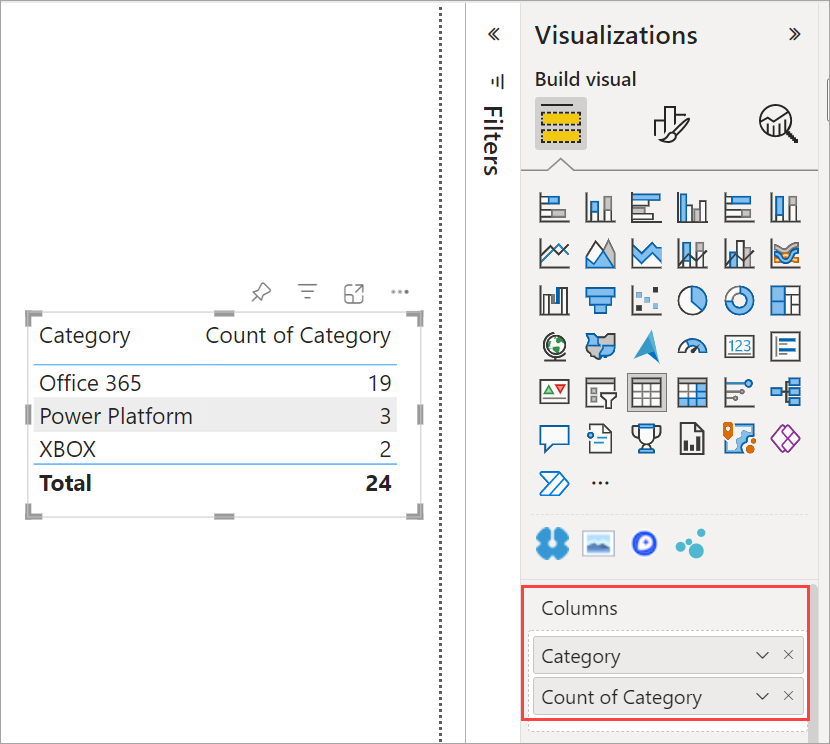Open More options on table visual
The width and height of the screenshot is (830, 744).
click(x=400, y=292)
